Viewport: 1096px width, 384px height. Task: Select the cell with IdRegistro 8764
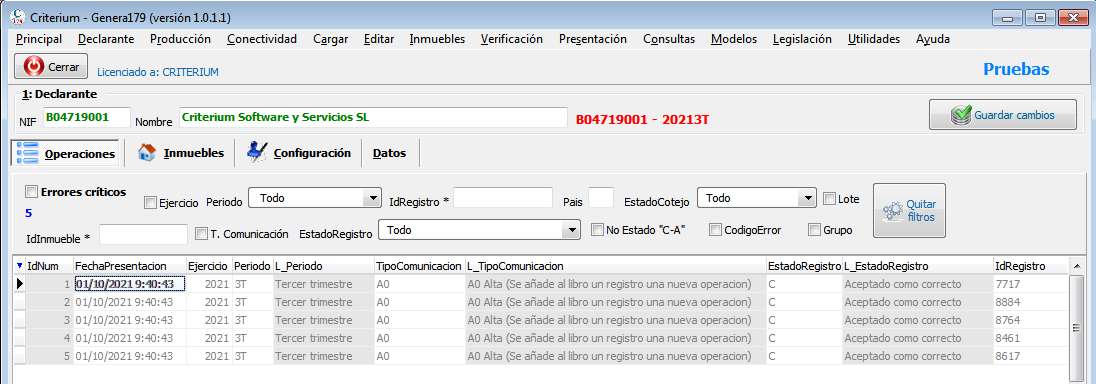tap(1030, 320)
